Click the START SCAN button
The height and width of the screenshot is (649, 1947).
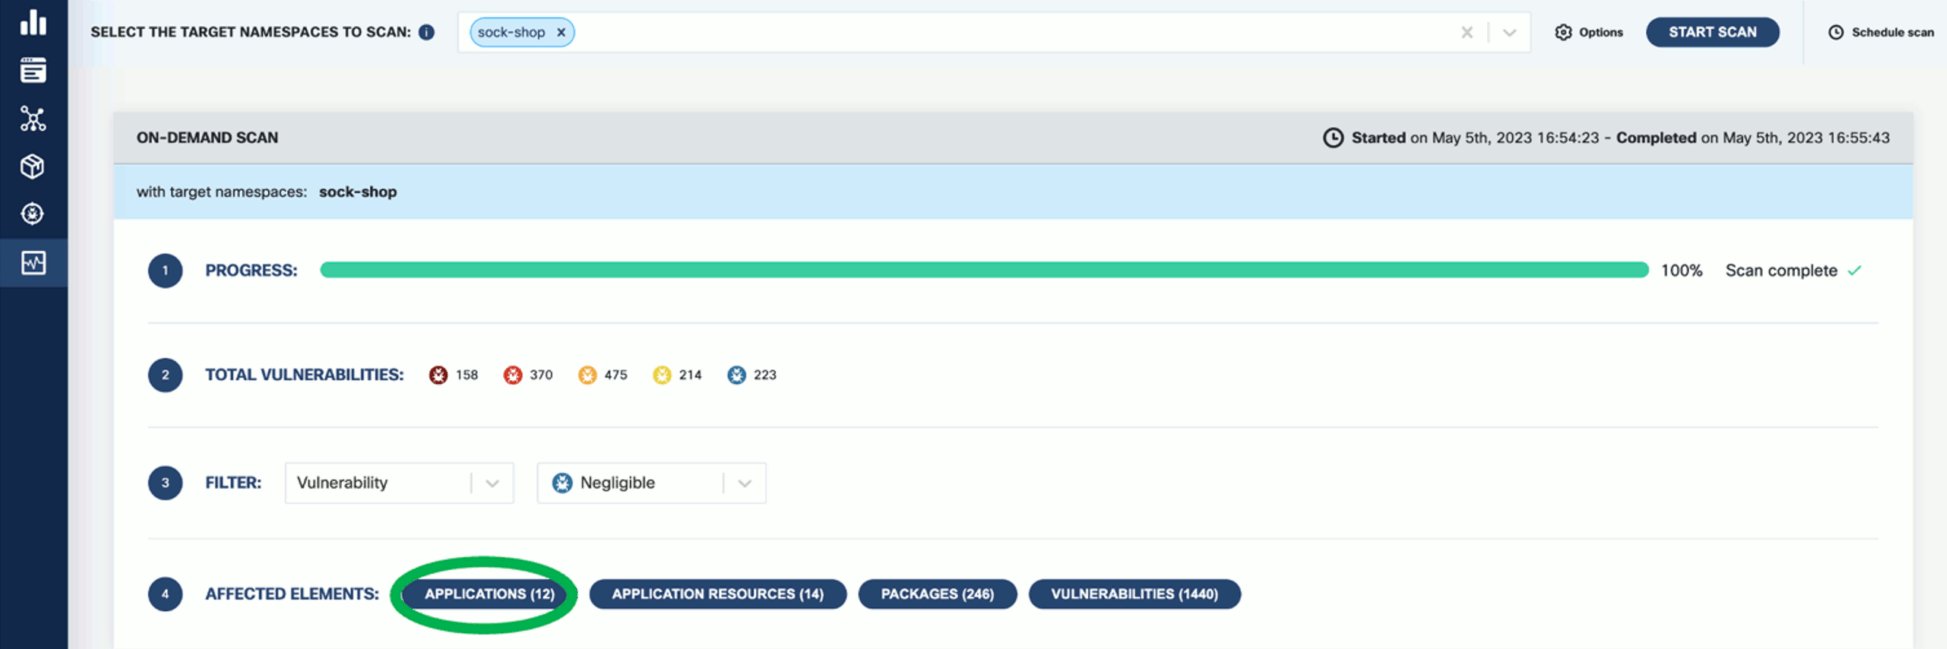click(1712, 32)
